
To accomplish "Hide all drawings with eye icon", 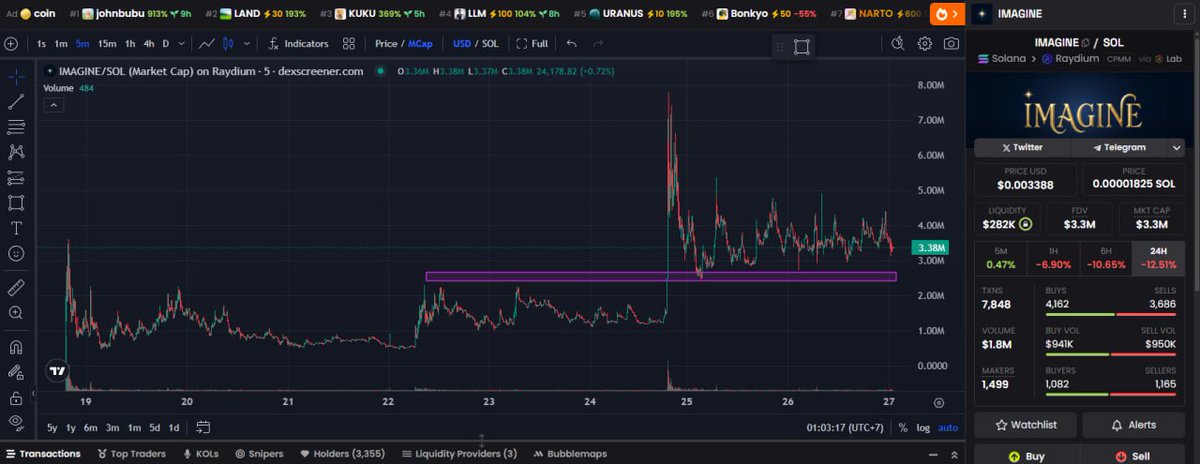I will [x=16, y=422].
